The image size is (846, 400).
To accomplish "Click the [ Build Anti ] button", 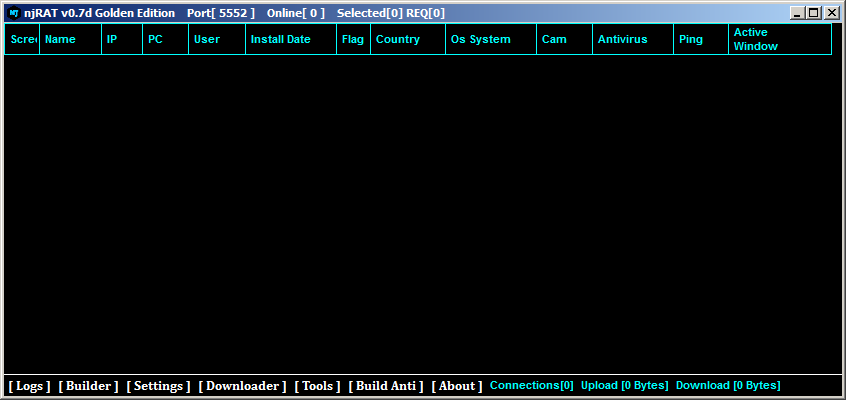I will tap(386, 386).
